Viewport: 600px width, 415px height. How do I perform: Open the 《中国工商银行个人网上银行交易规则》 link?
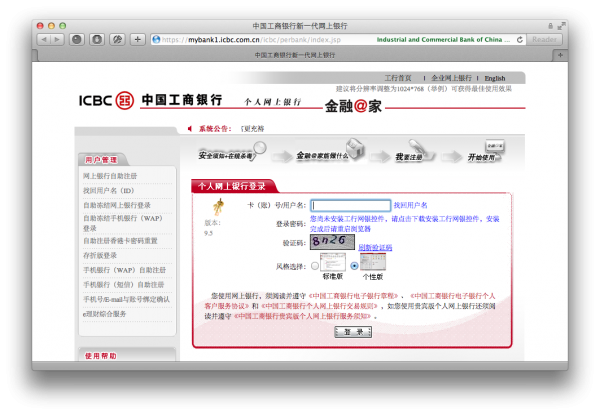pos(320,306)
